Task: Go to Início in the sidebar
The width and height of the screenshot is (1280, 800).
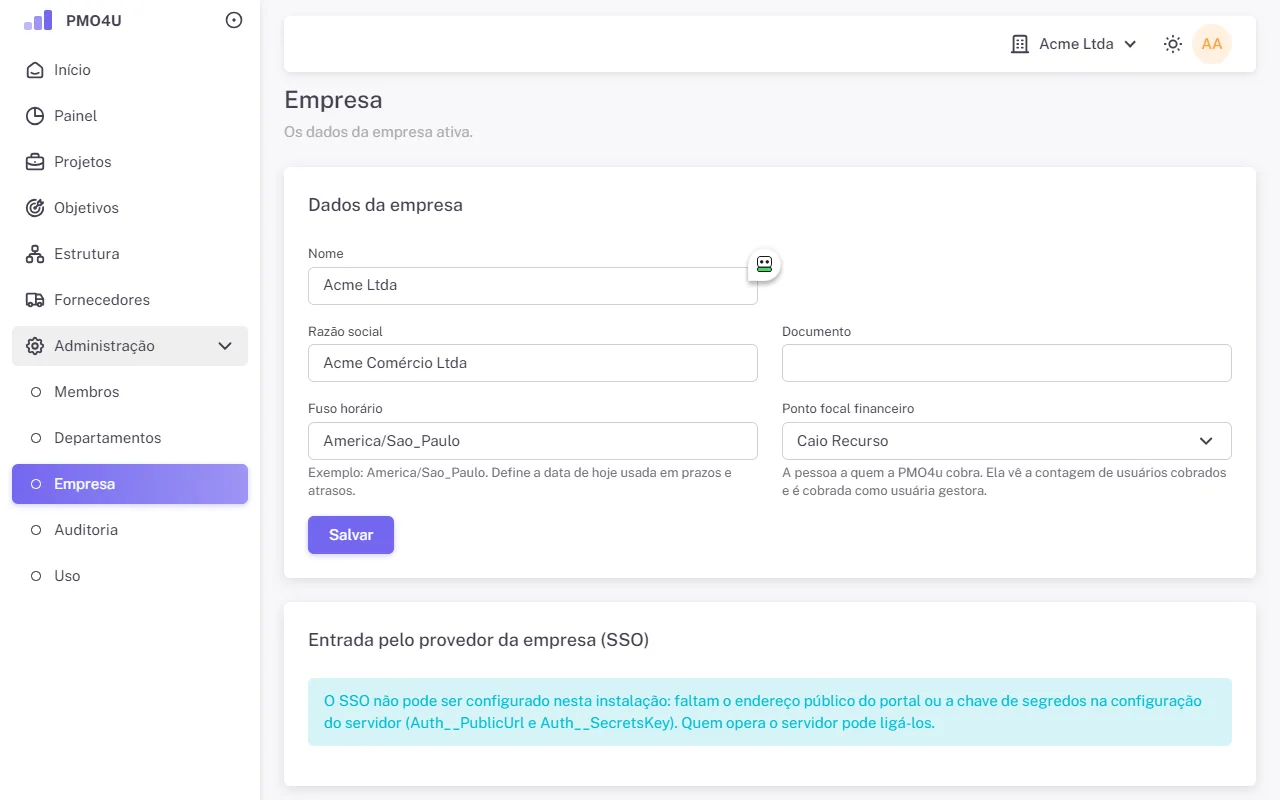Action: coord(130,70)
